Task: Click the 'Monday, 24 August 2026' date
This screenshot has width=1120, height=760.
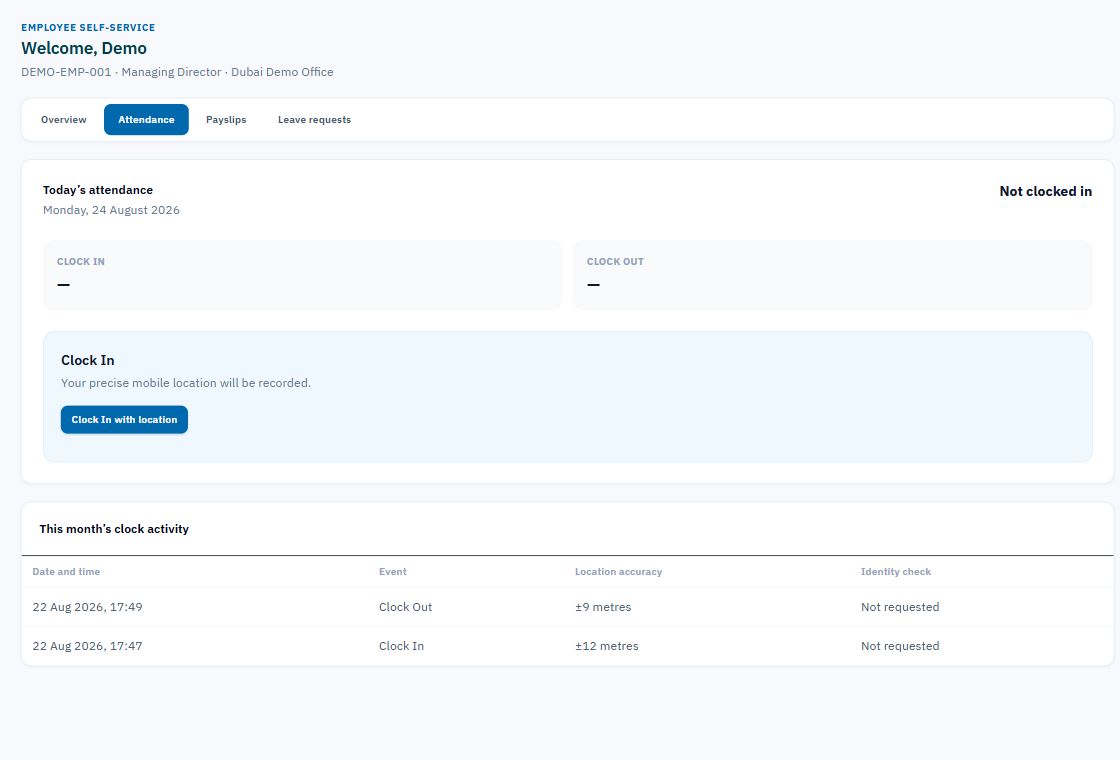Action: click(x=111, y=210)
